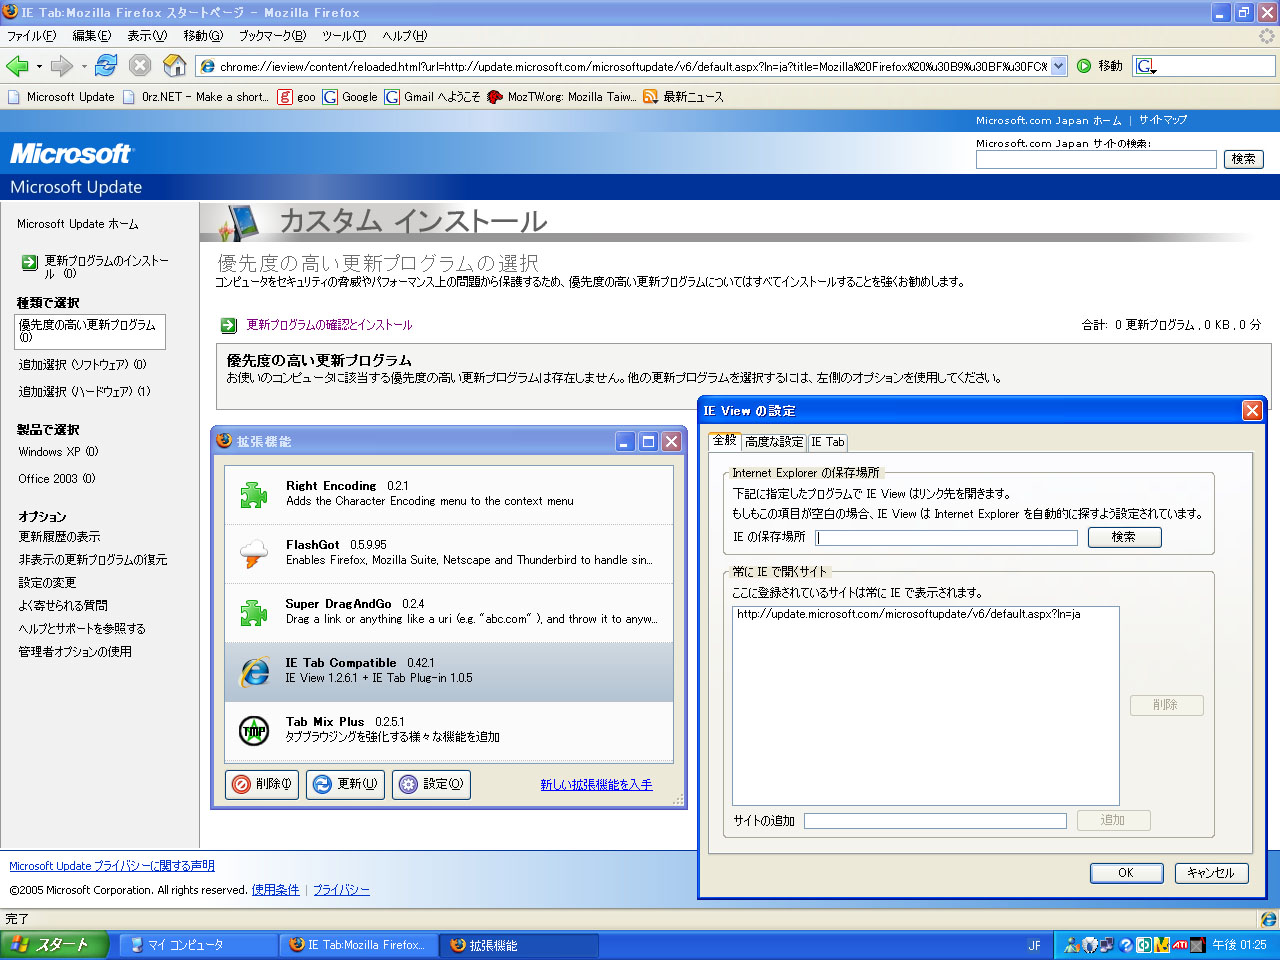Image resolution: width=1280 pixels, height=960 pixels.
Task: Click the green back arrow
Action: (17, 66)
